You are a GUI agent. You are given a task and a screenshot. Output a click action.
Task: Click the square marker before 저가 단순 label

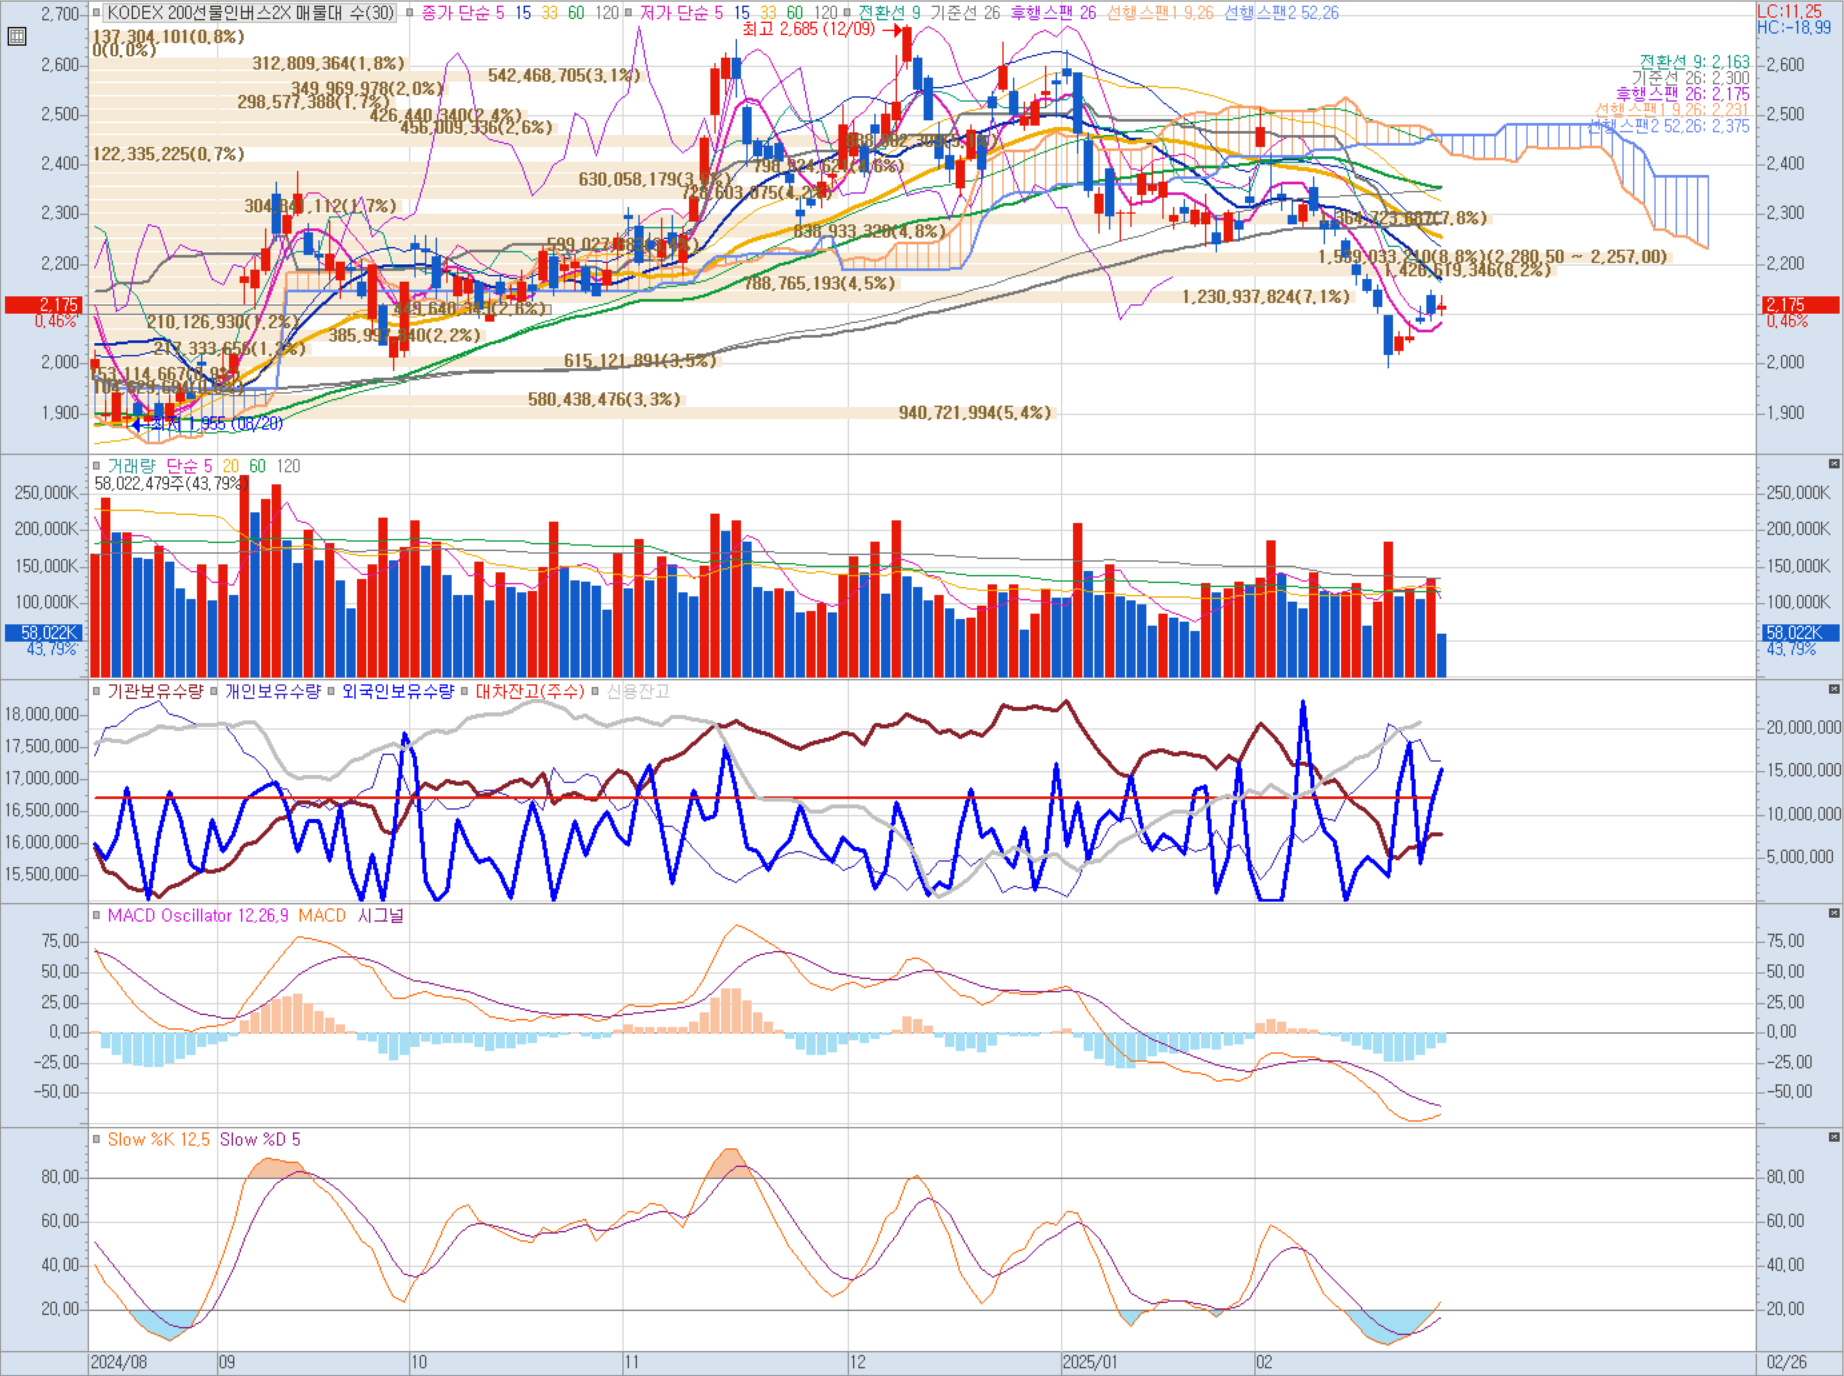(628, 13)
